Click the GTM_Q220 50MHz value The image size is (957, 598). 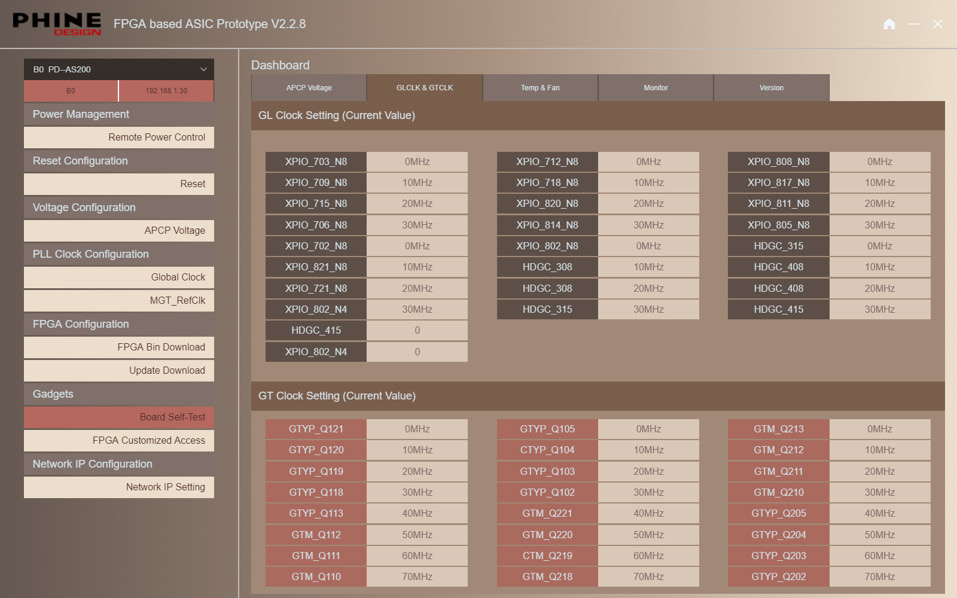coord(649,535)
